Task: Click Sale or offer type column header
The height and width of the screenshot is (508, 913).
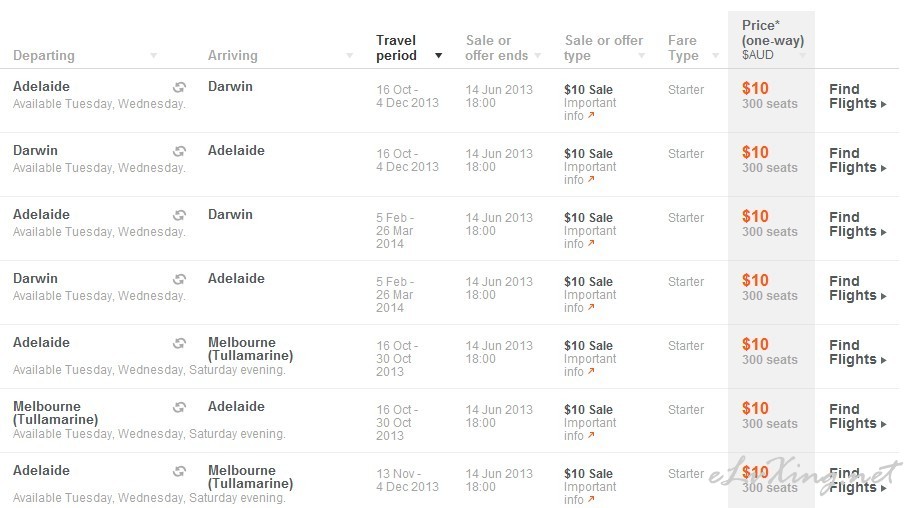Action: [x=603, y=48]
